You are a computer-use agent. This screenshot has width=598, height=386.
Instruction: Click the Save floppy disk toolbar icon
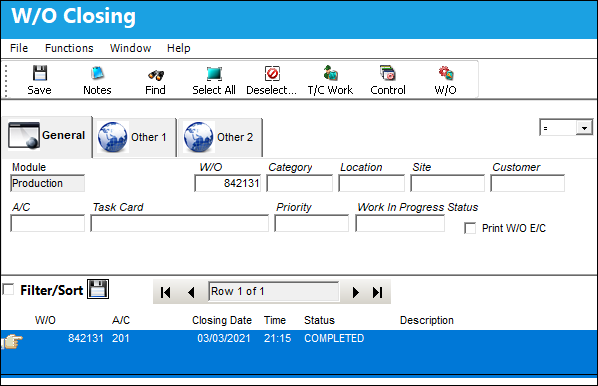pos(40,73)
